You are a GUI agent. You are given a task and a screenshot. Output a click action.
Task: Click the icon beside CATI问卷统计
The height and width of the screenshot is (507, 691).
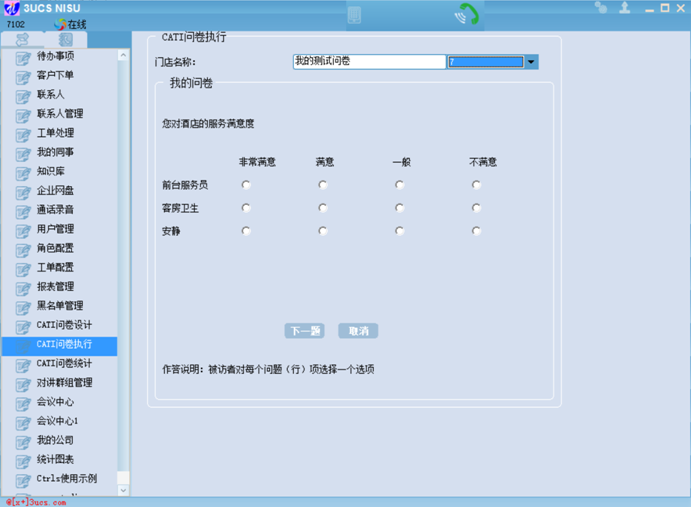click(23, 365)
